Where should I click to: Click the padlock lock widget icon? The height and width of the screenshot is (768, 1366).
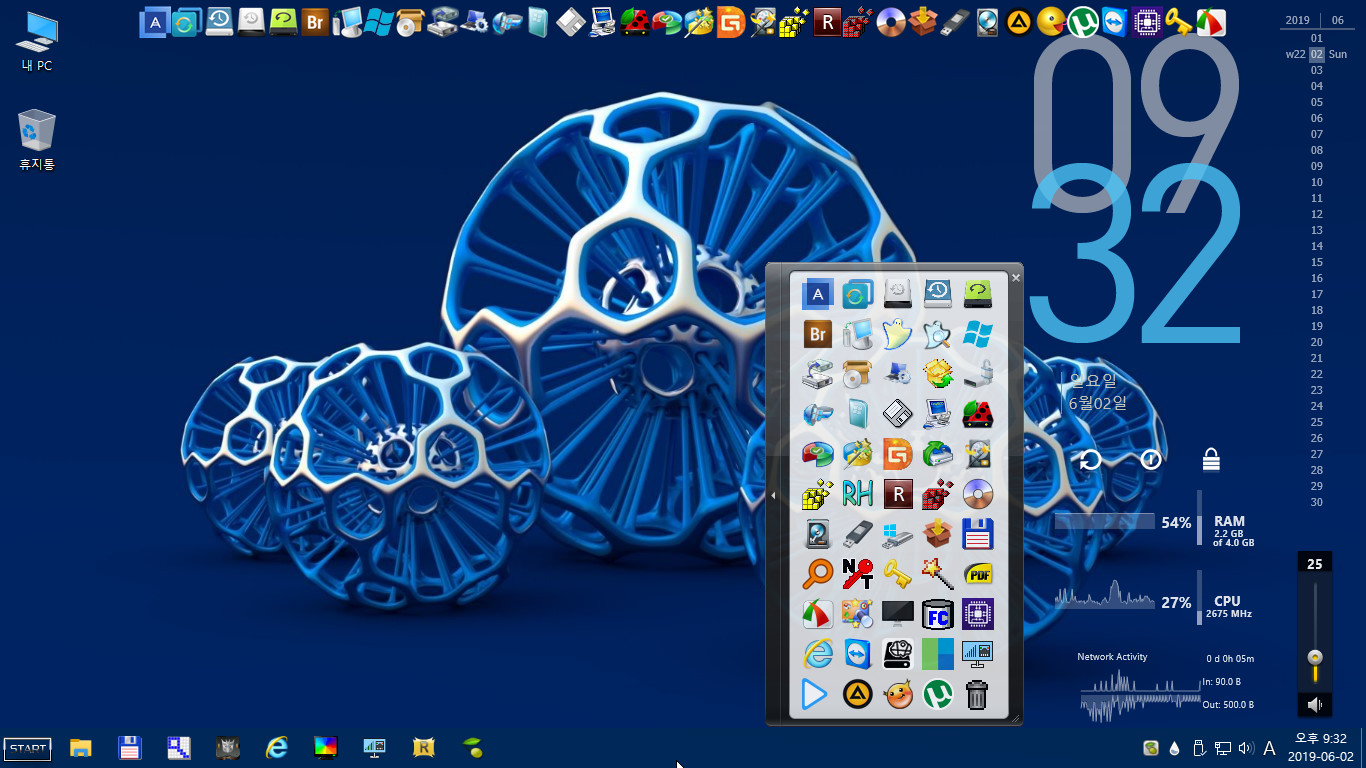pos(1211,459)
